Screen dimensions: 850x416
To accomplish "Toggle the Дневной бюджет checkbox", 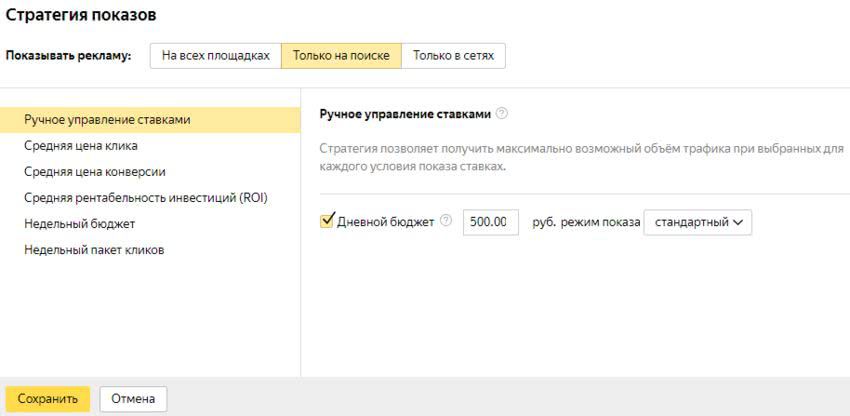I will click(326, 221).
